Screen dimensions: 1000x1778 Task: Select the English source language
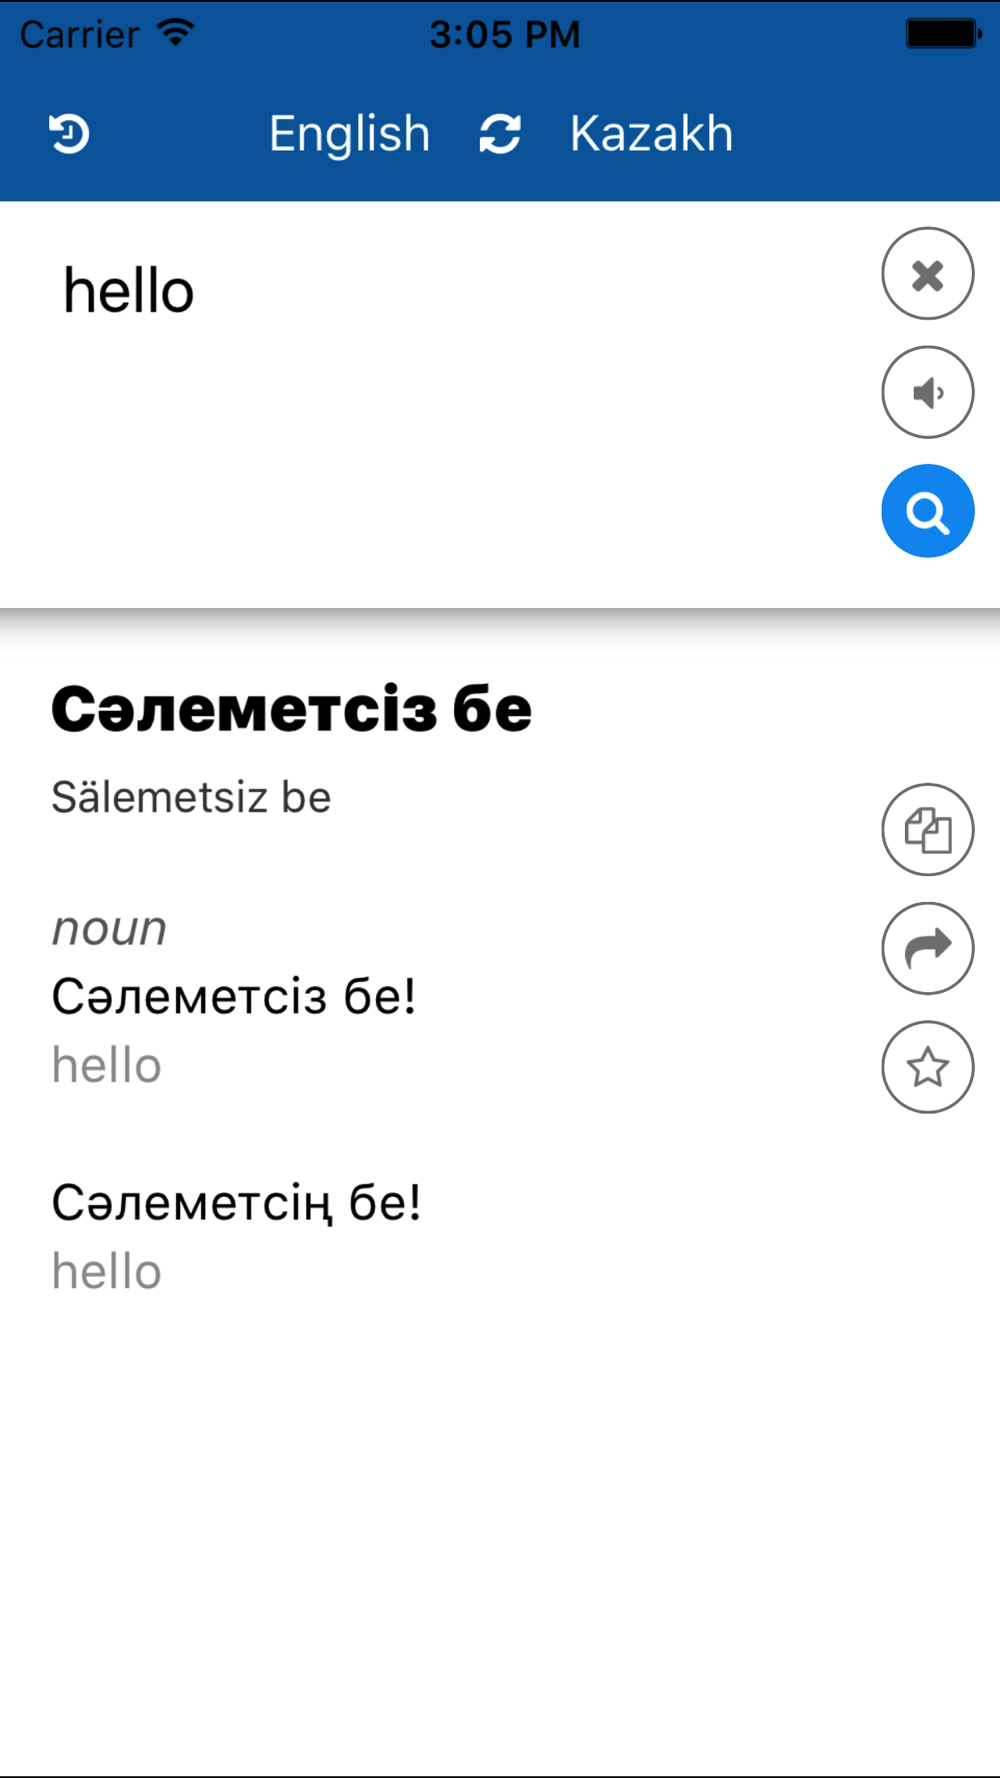click(x=349, y=134)
